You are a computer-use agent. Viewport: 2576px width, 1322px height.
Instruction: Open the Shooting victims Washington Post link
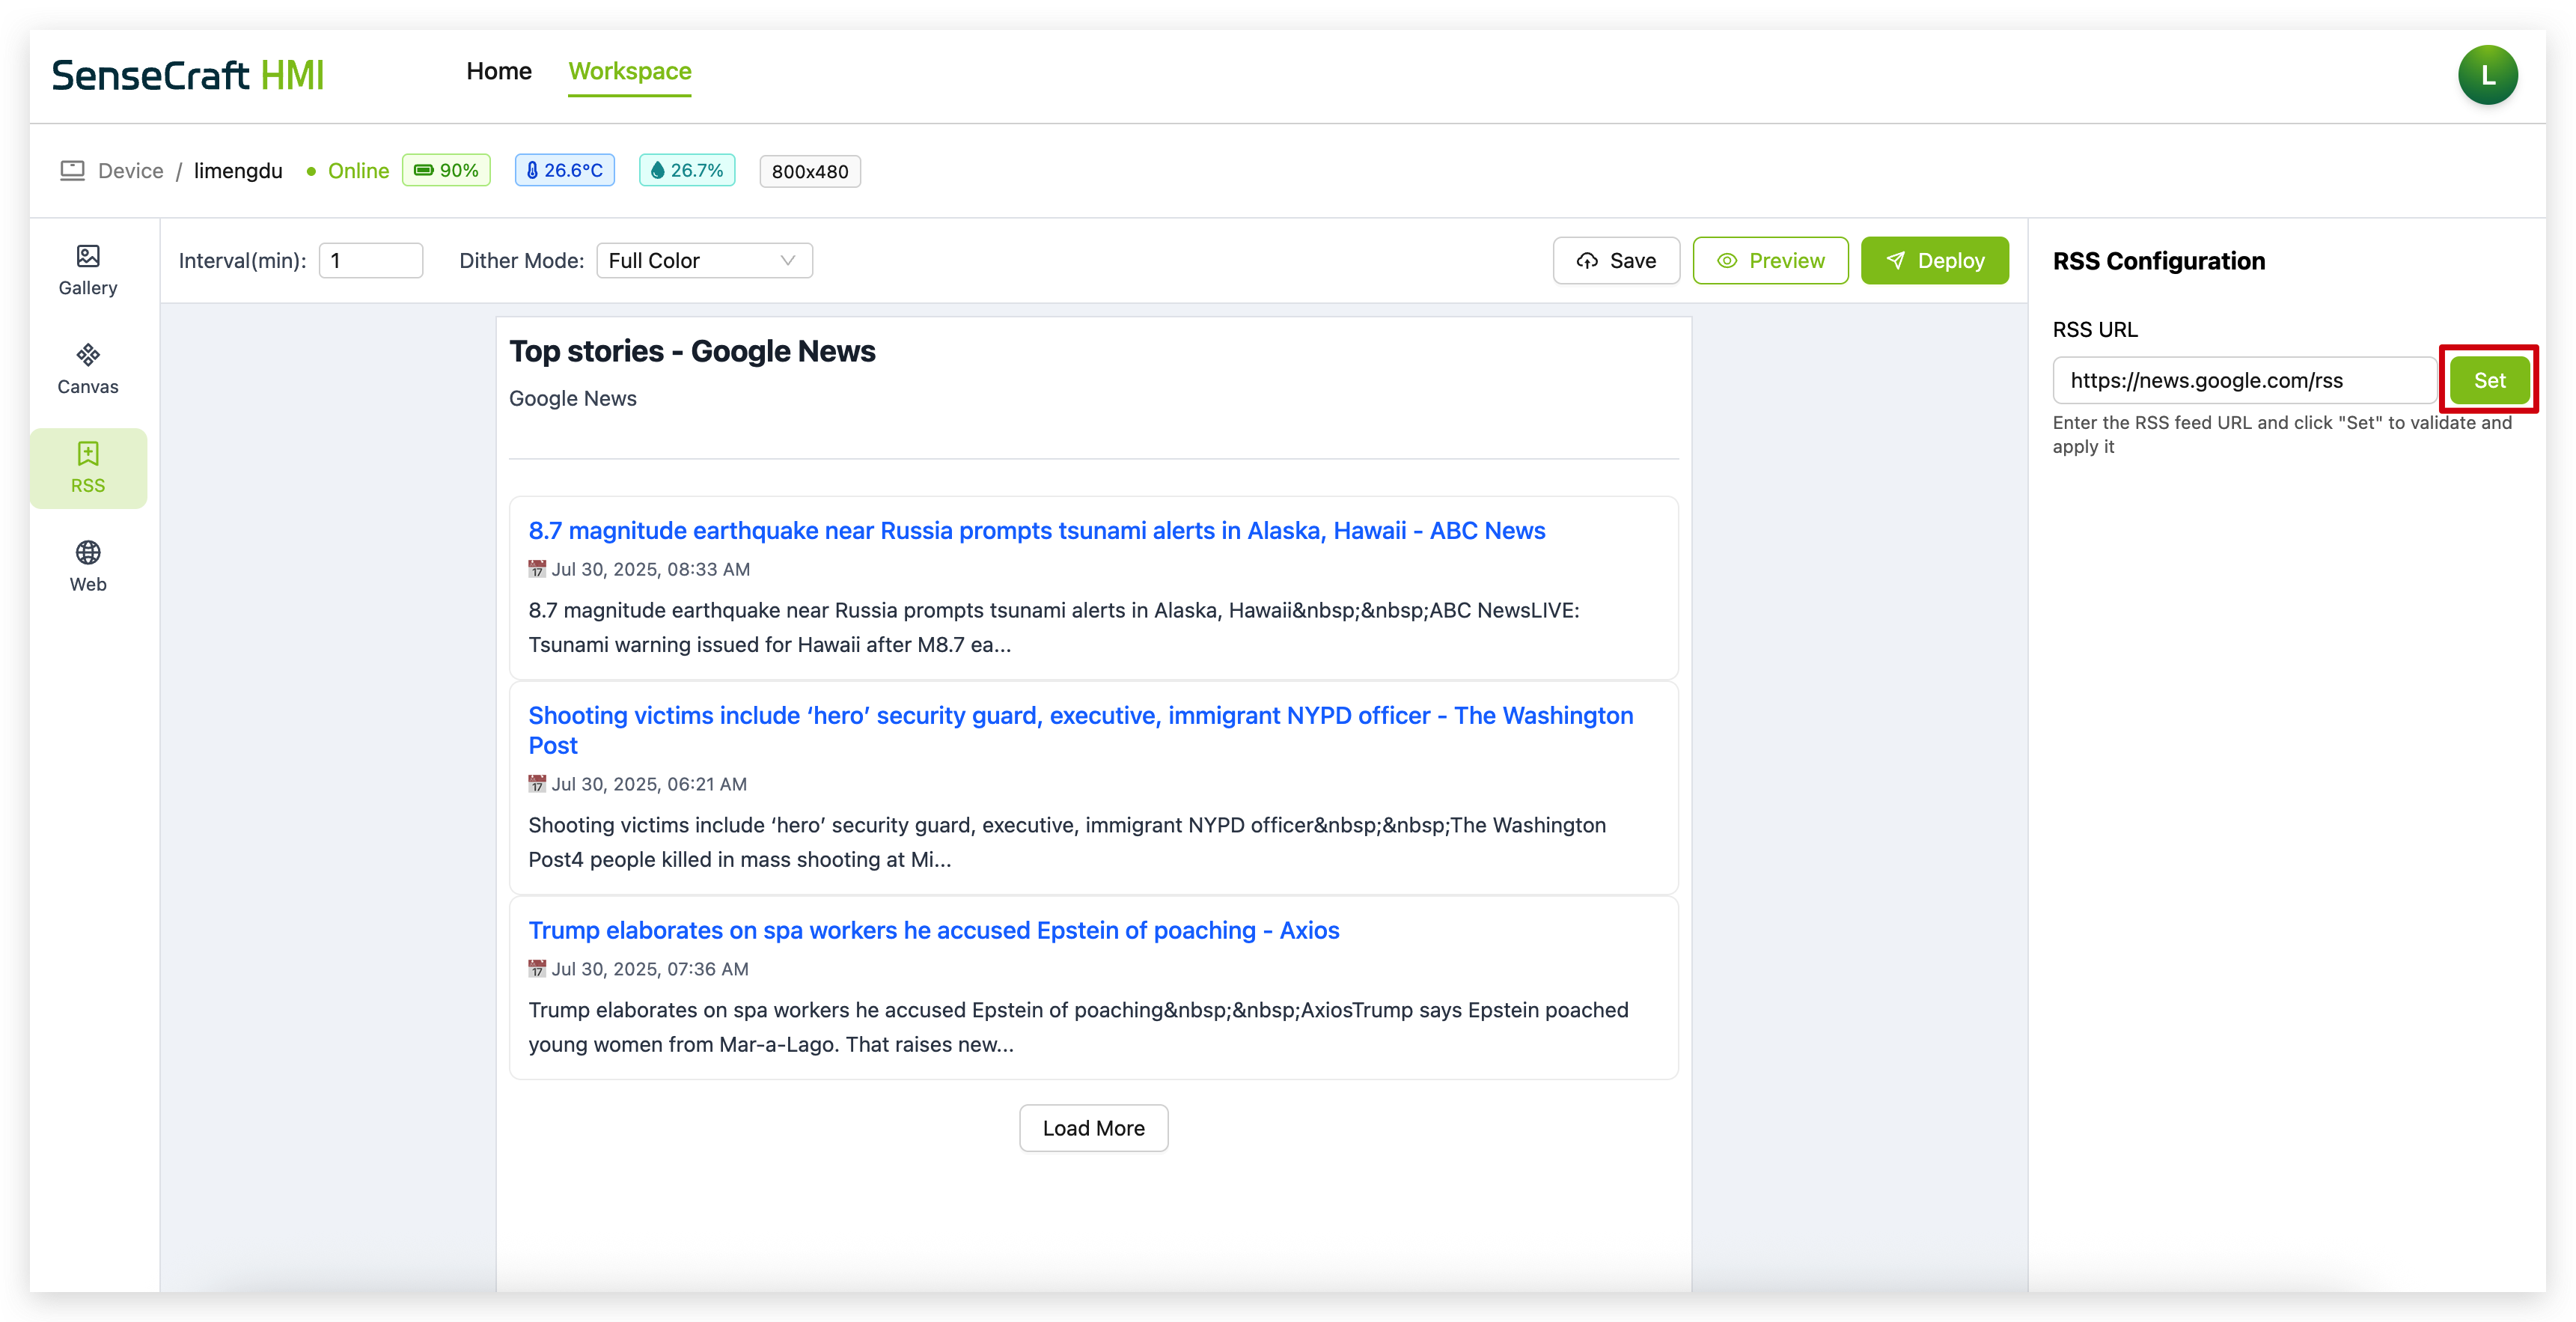1080,730
